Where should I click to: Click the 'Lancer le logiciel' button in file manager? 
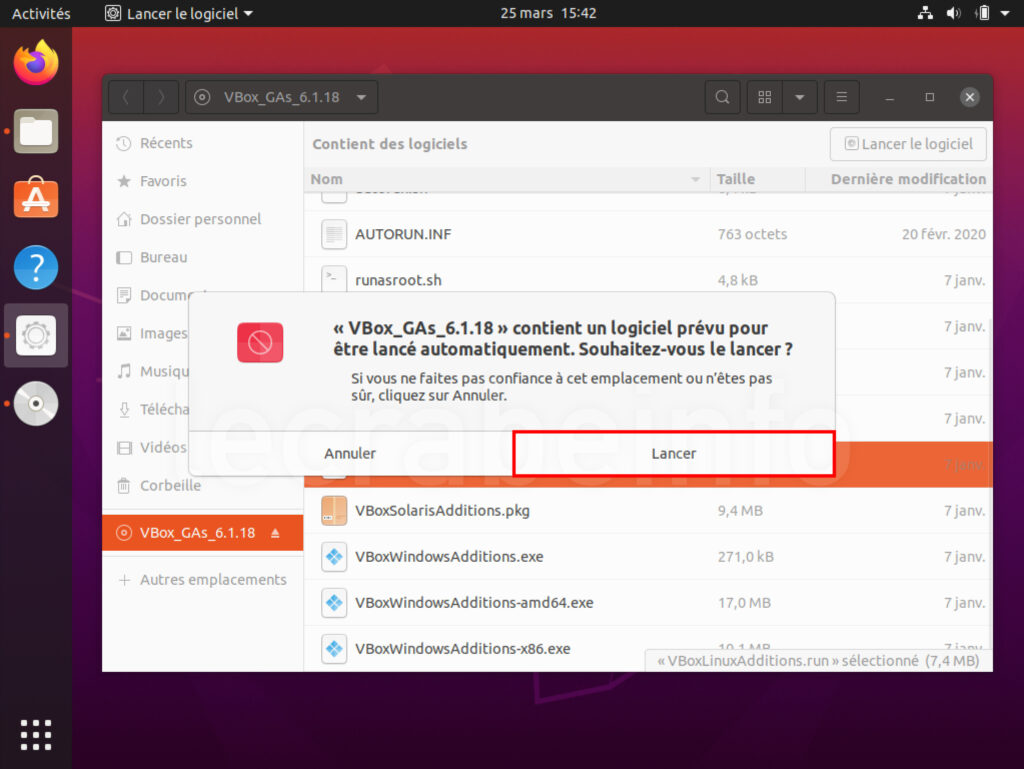click(908, 144)
